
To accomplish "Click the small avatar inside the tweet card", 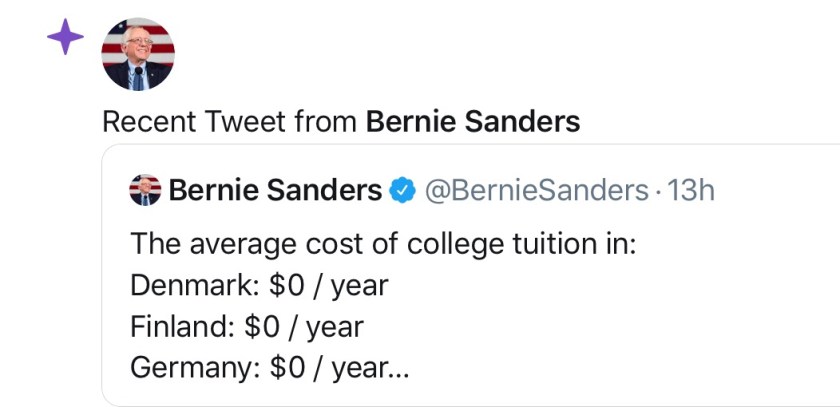I will point(146,190).
